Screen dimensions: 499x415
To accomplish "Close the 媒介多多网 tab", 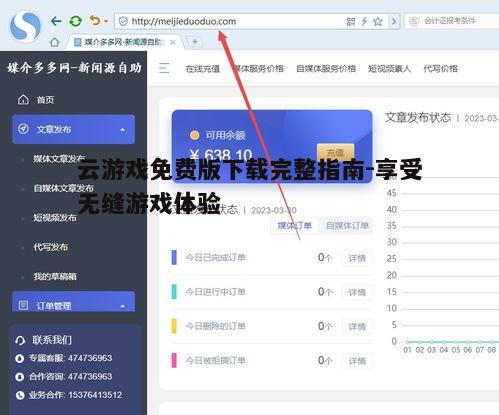I will tap(173, 42).
